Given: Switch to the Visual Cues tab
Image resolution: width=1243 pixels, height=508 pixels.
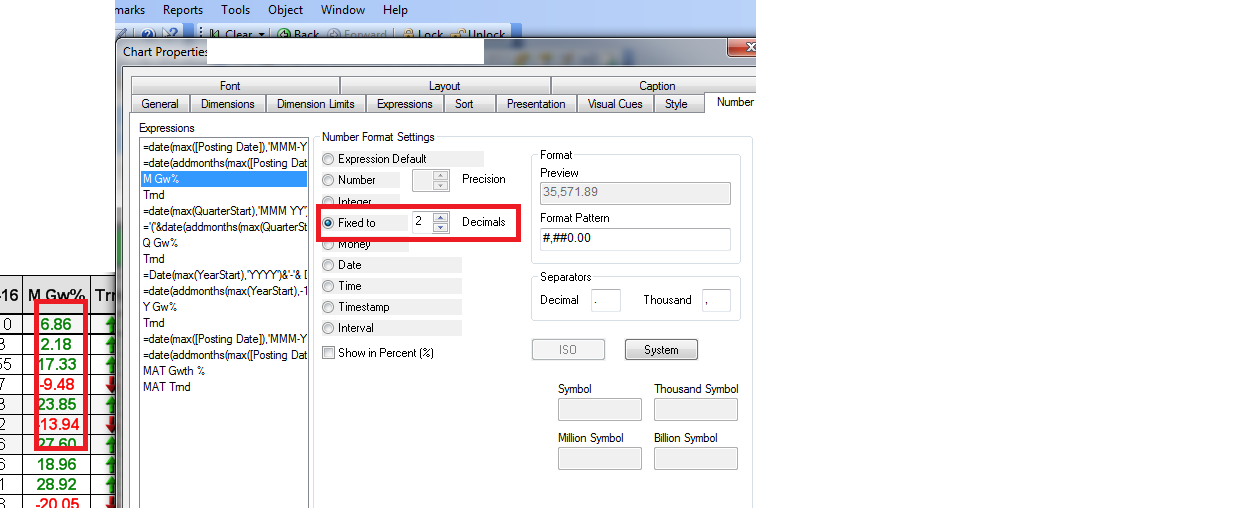Looking at the screenshot, I should point(615,103).
